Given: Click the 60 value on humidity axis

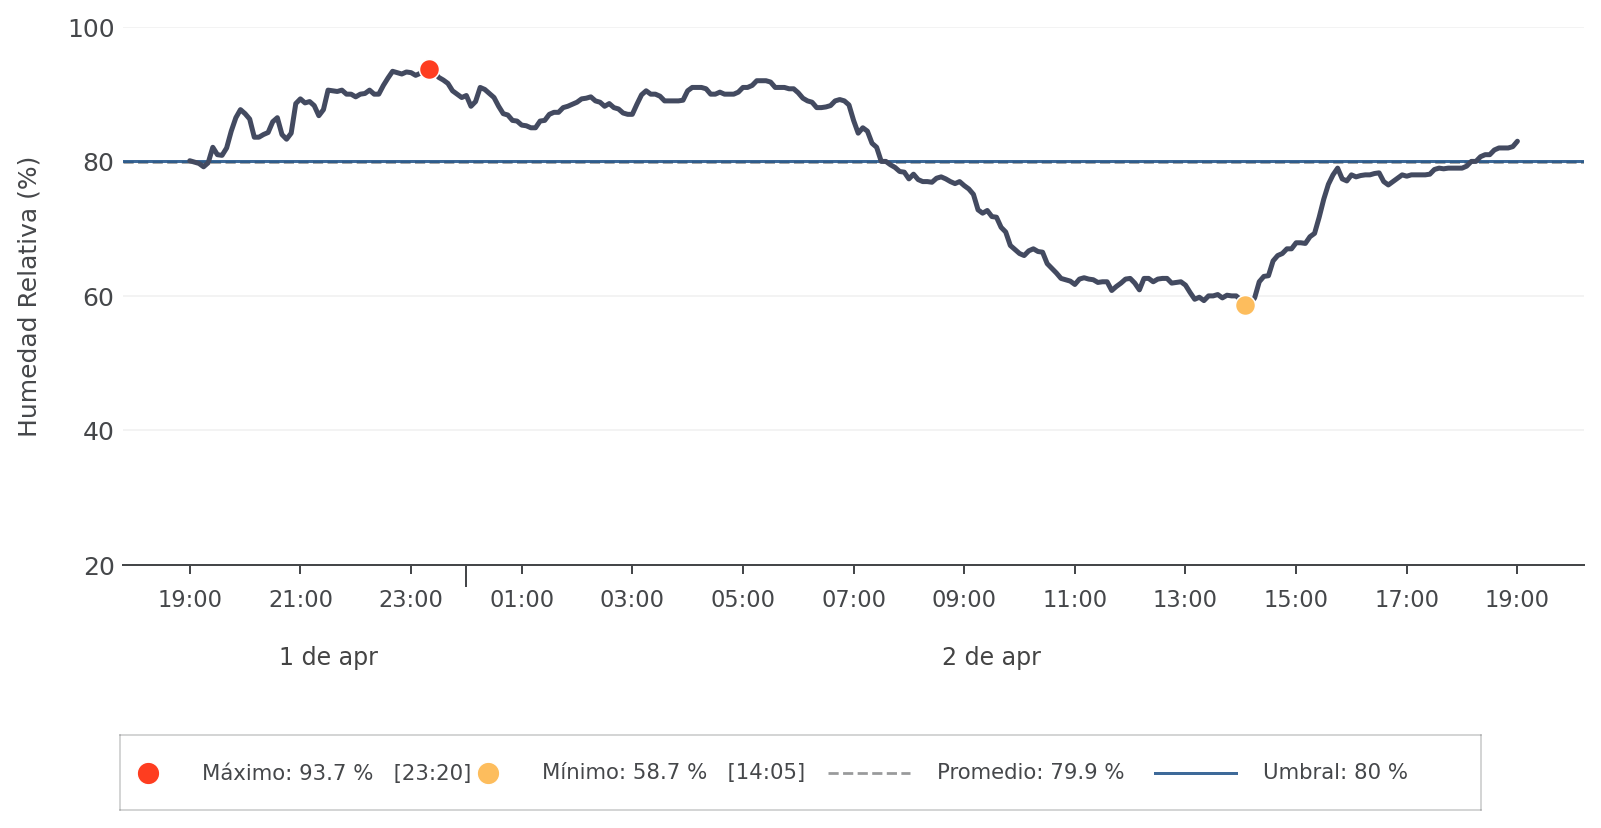Looking at the screenshot, I should coord(98,297).
